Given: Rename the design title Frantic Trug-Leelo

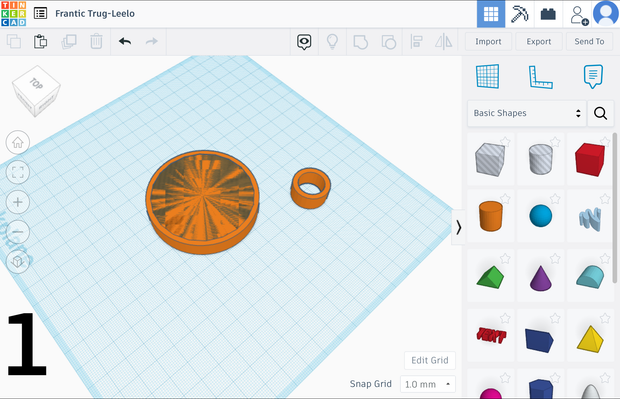Looking at the screenshot, I should click(95, 13).
